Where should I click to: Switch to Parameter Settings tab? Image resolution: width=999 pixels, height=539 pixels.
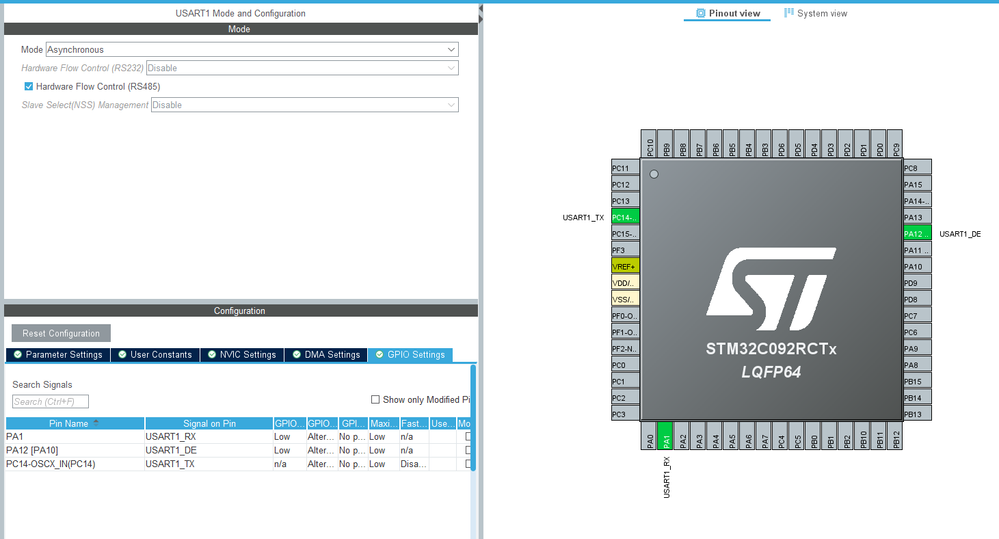click(x=58, y=355)
